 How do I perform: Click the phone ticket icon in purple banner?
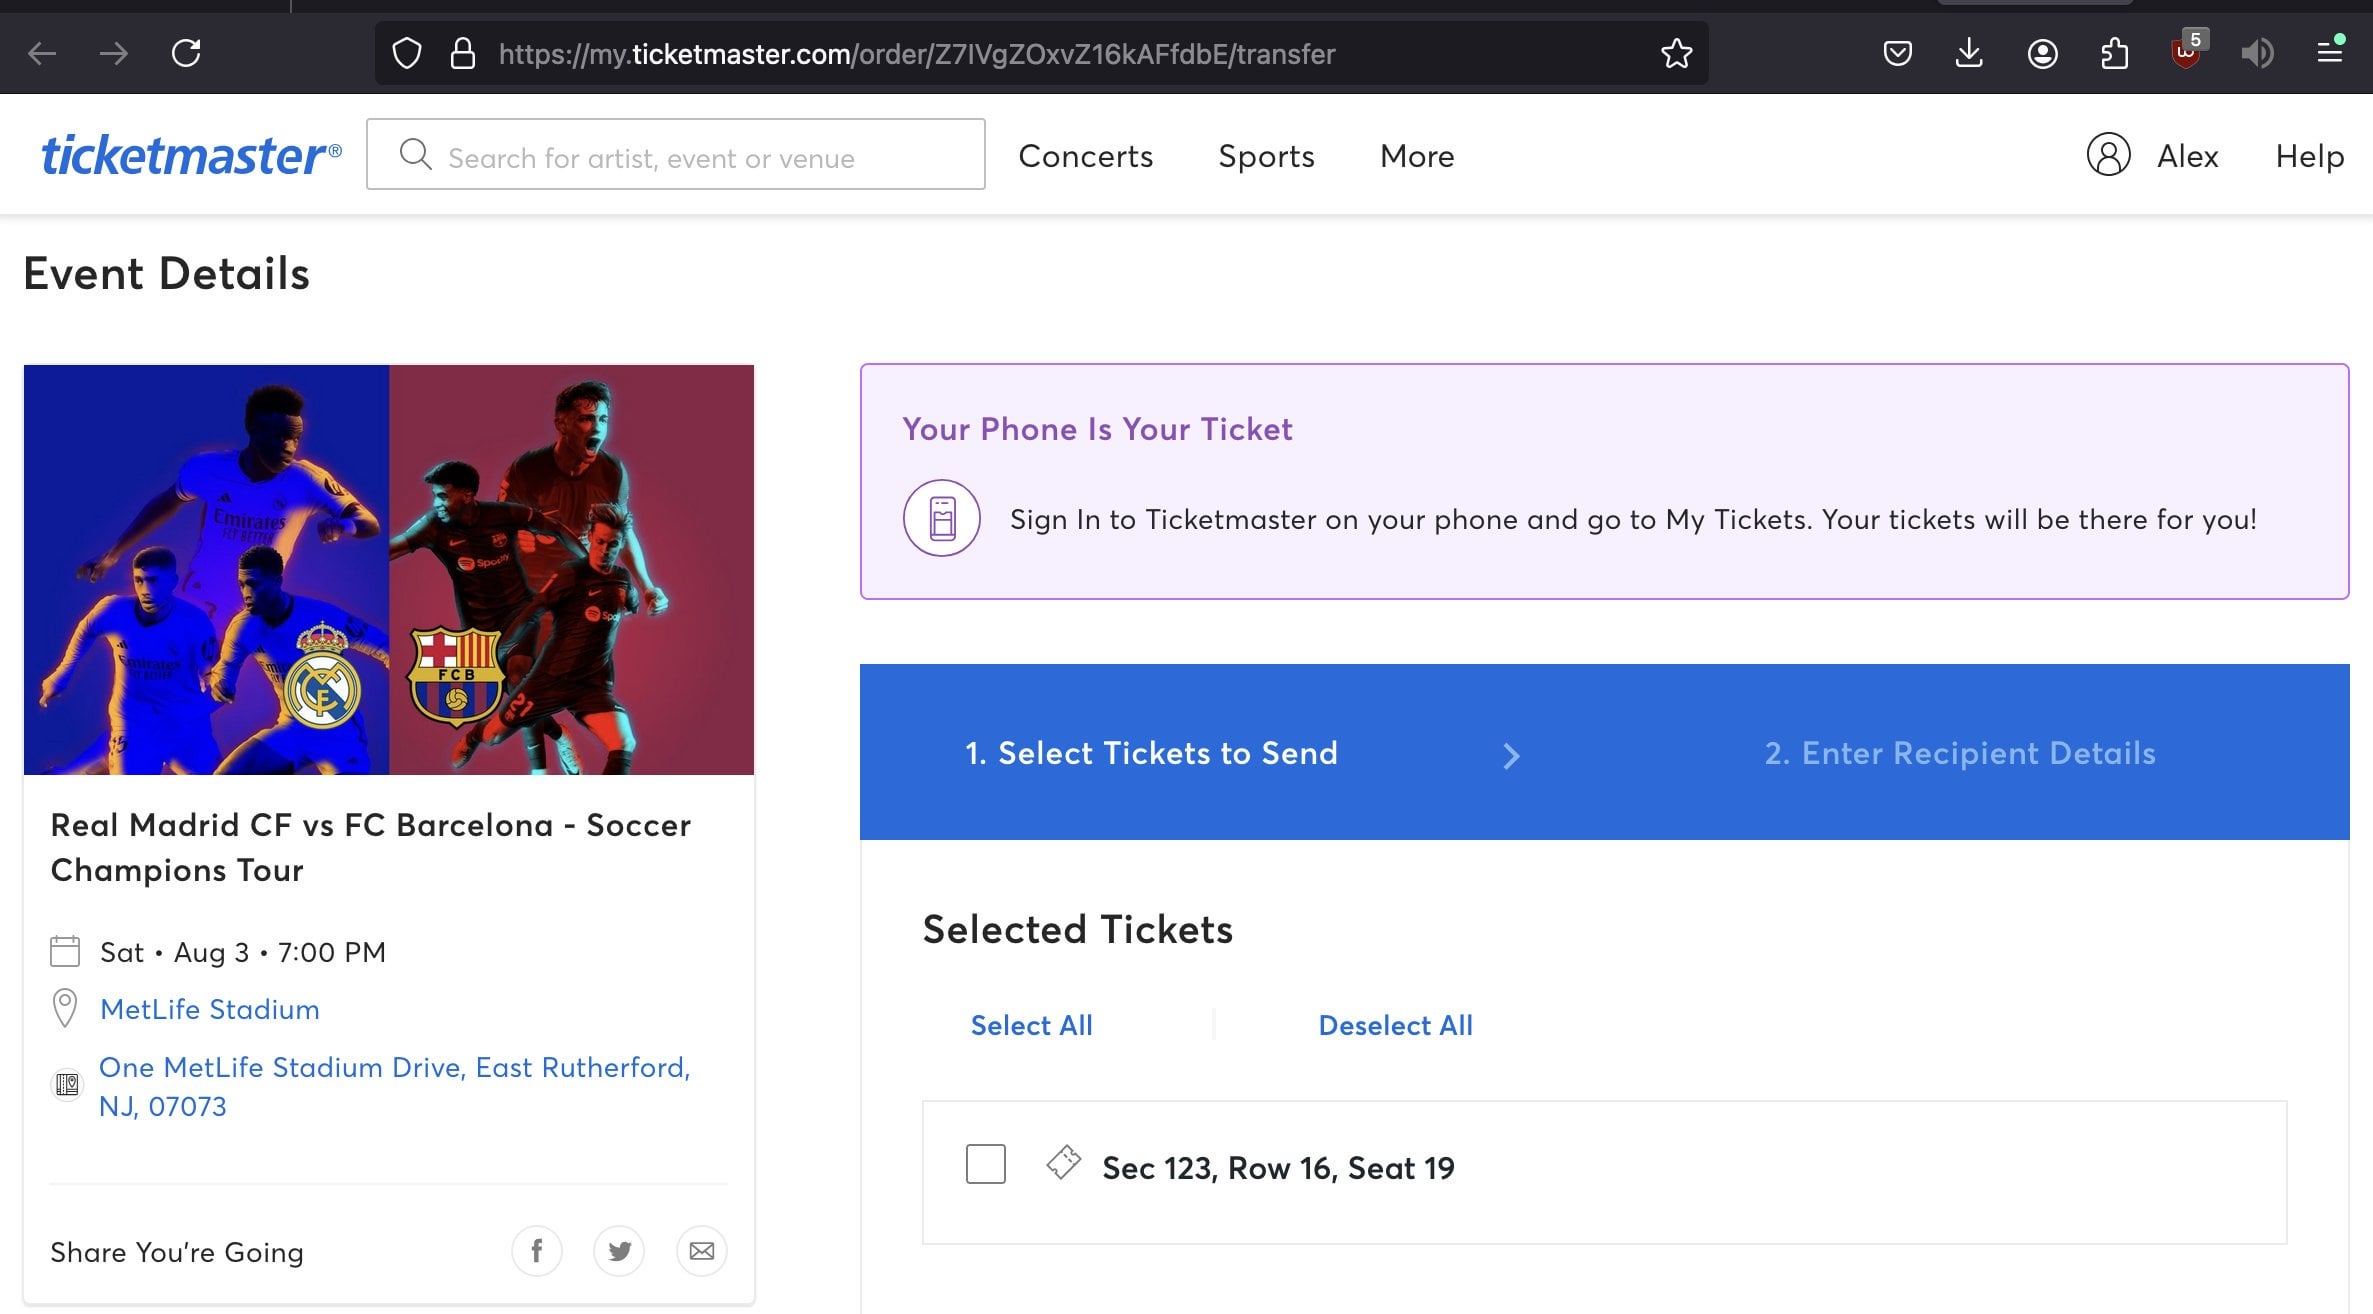point(942,518)
